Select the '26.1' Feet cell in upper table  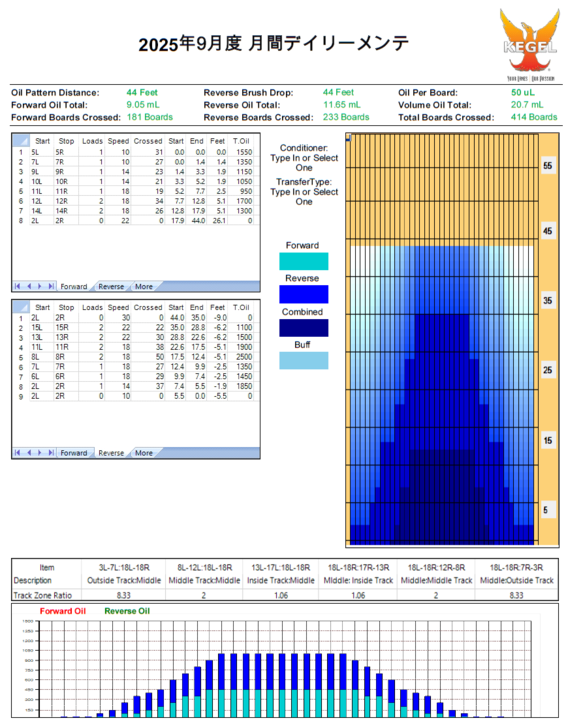pos(217,221)
